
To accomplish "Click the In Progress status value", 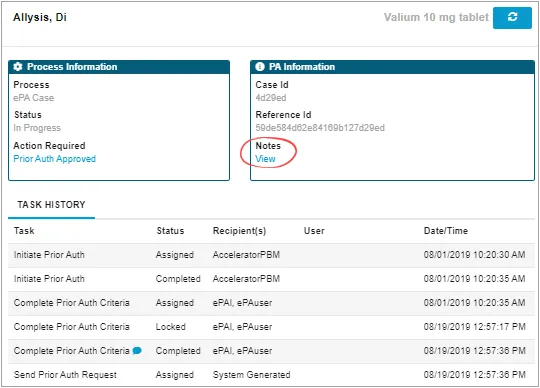I will pyautogui.click(x=37, y=128).
